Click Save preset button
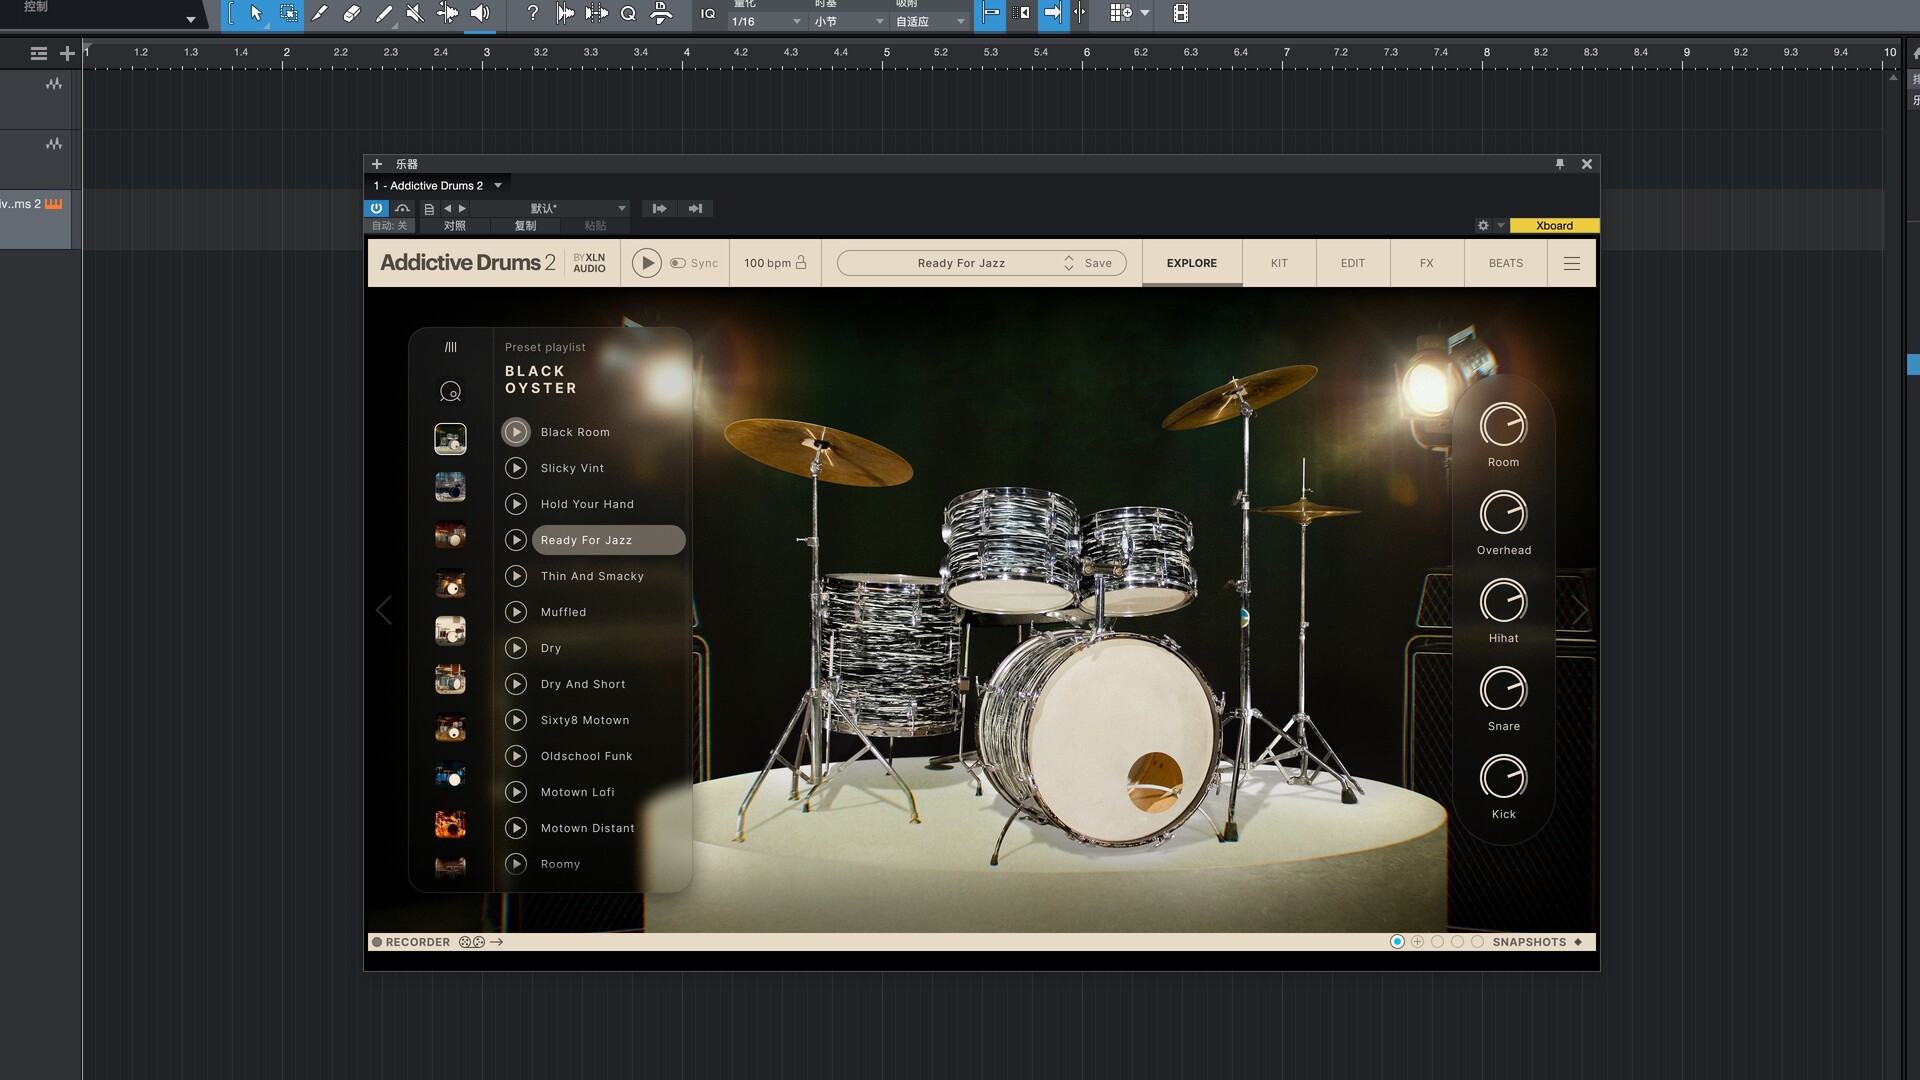Screen dimensions: 1920x1080 [x=1098, y=263]
